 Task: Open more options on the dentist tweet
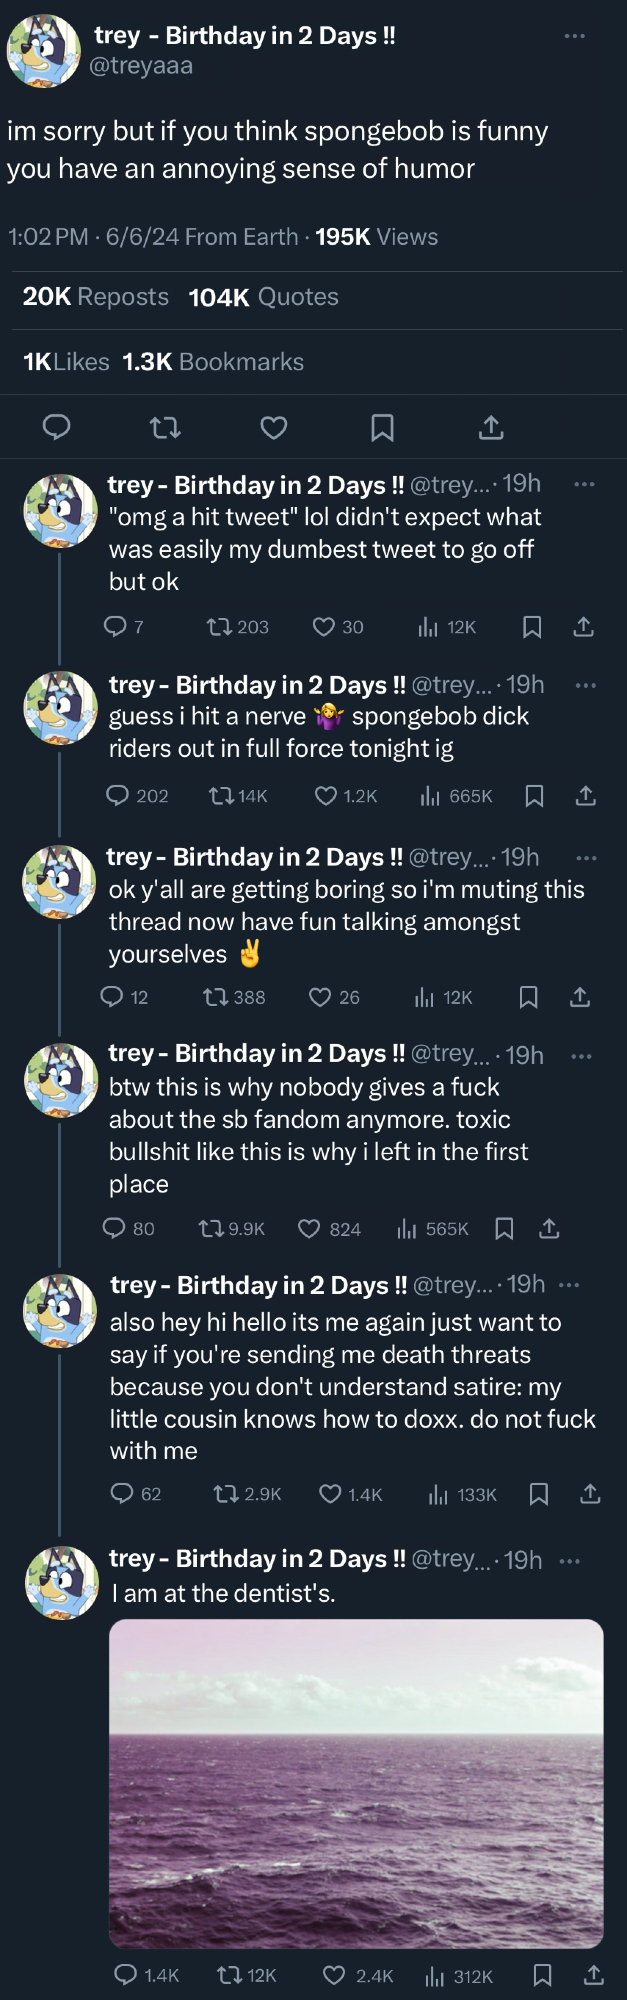[570, 1560]
